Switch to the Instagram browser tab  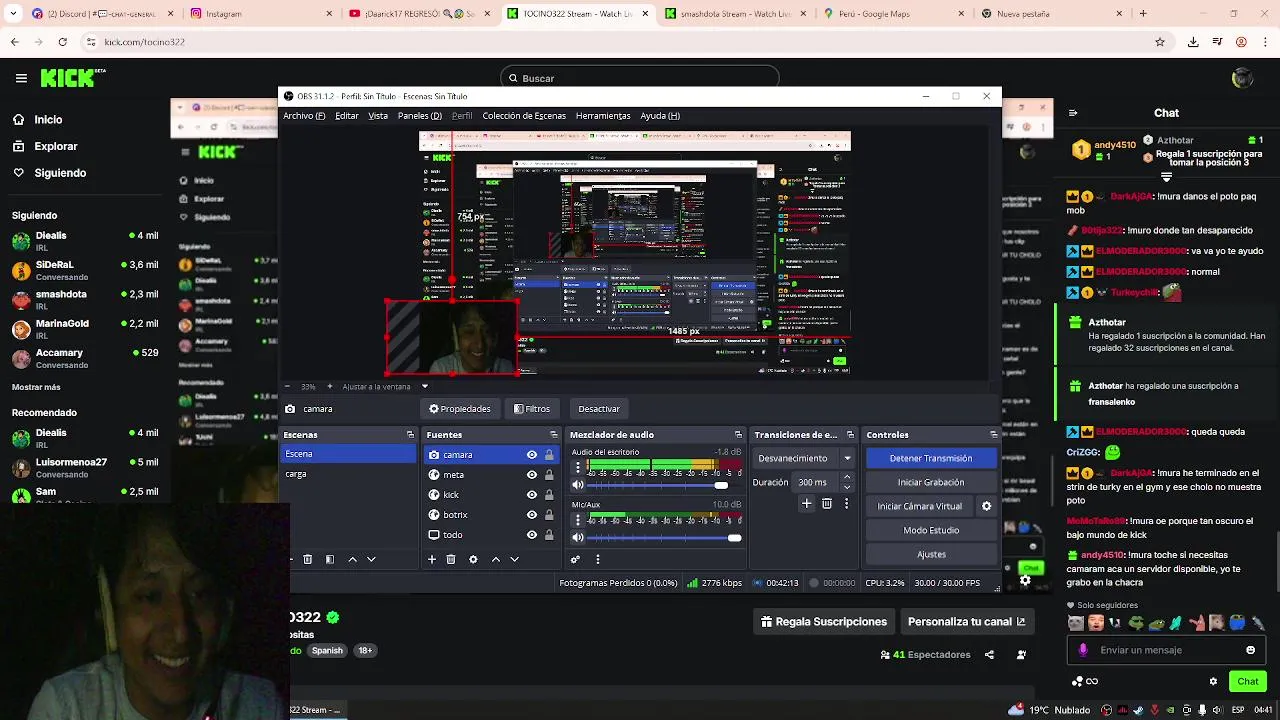tap(254, 14)
